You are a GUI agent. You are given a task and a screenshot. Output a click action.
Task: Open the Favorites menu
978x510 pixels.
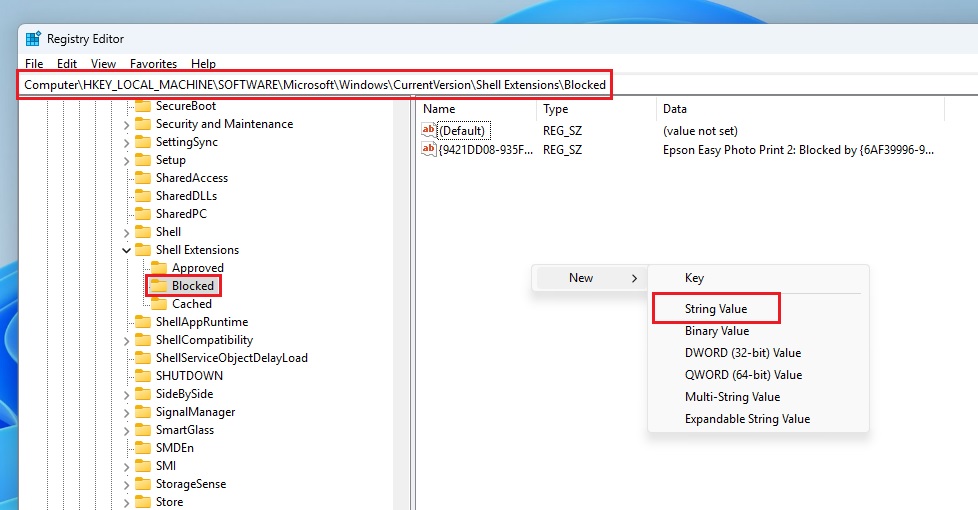point(153,64)
